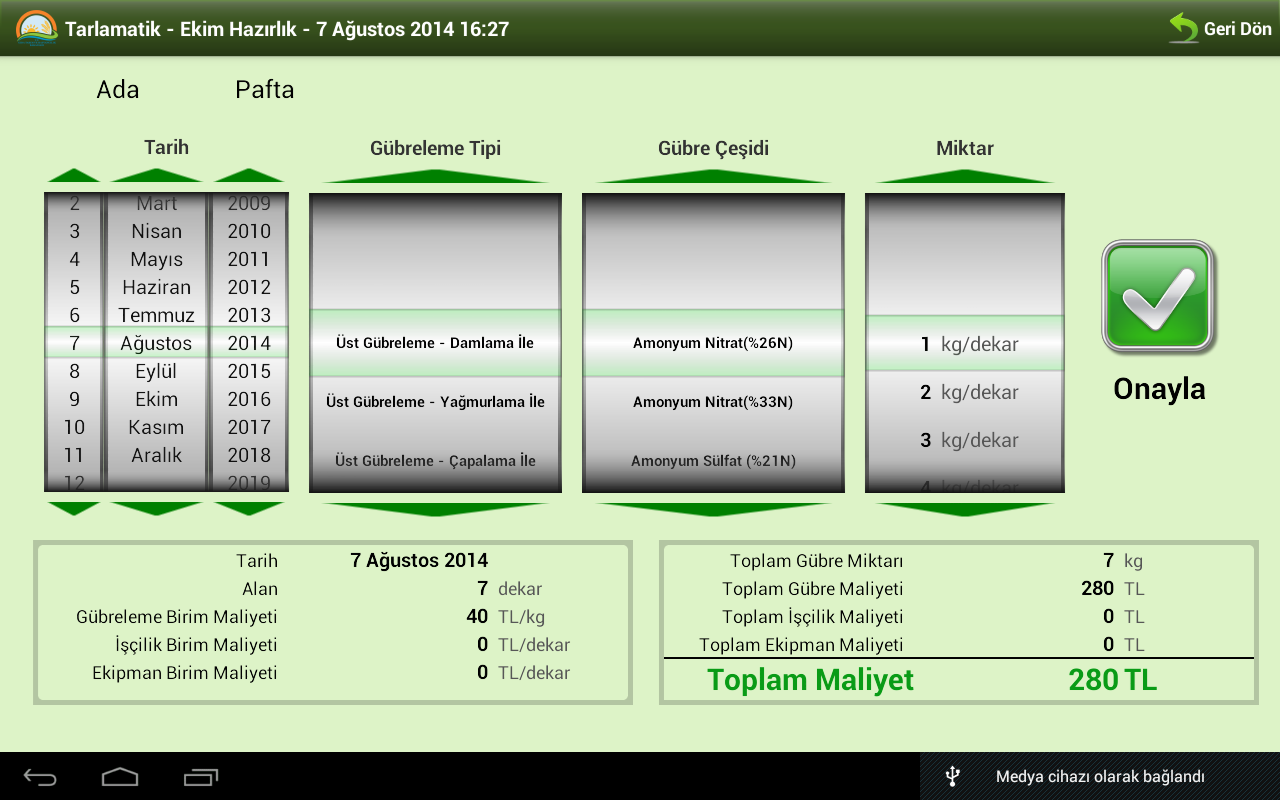Select Üst Gübreleme - Çapalama İle
Viewport: 1280px width, 800px height.
[435, 461]
